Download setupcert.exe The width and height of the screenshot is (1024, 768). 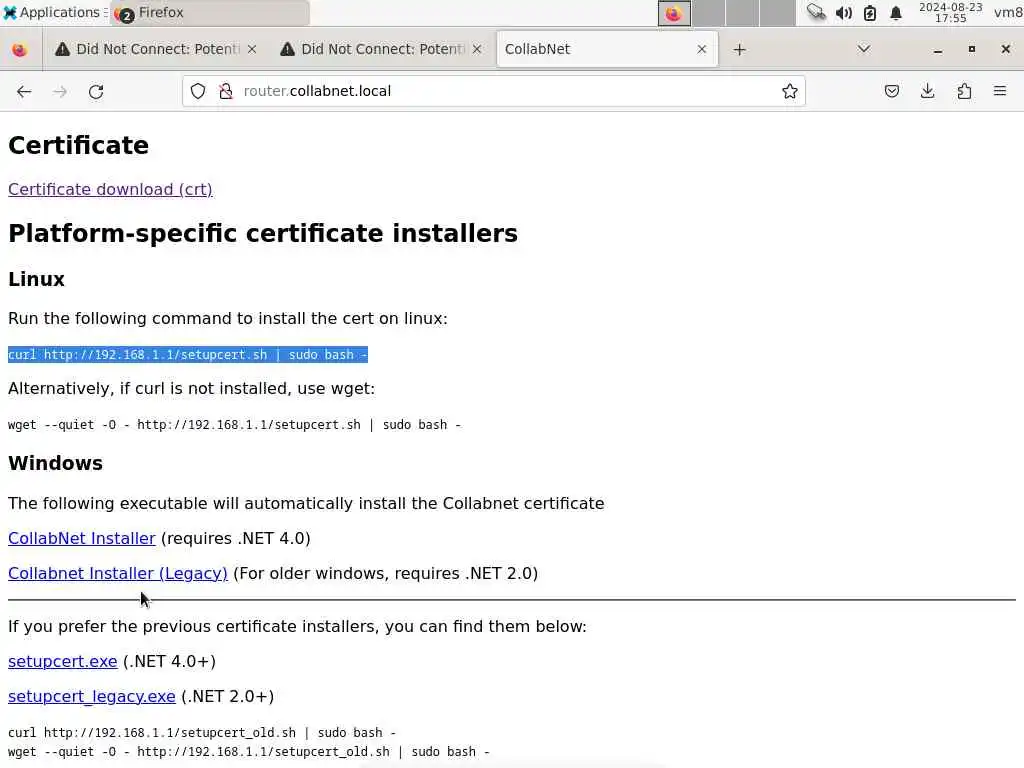[63, 662]
